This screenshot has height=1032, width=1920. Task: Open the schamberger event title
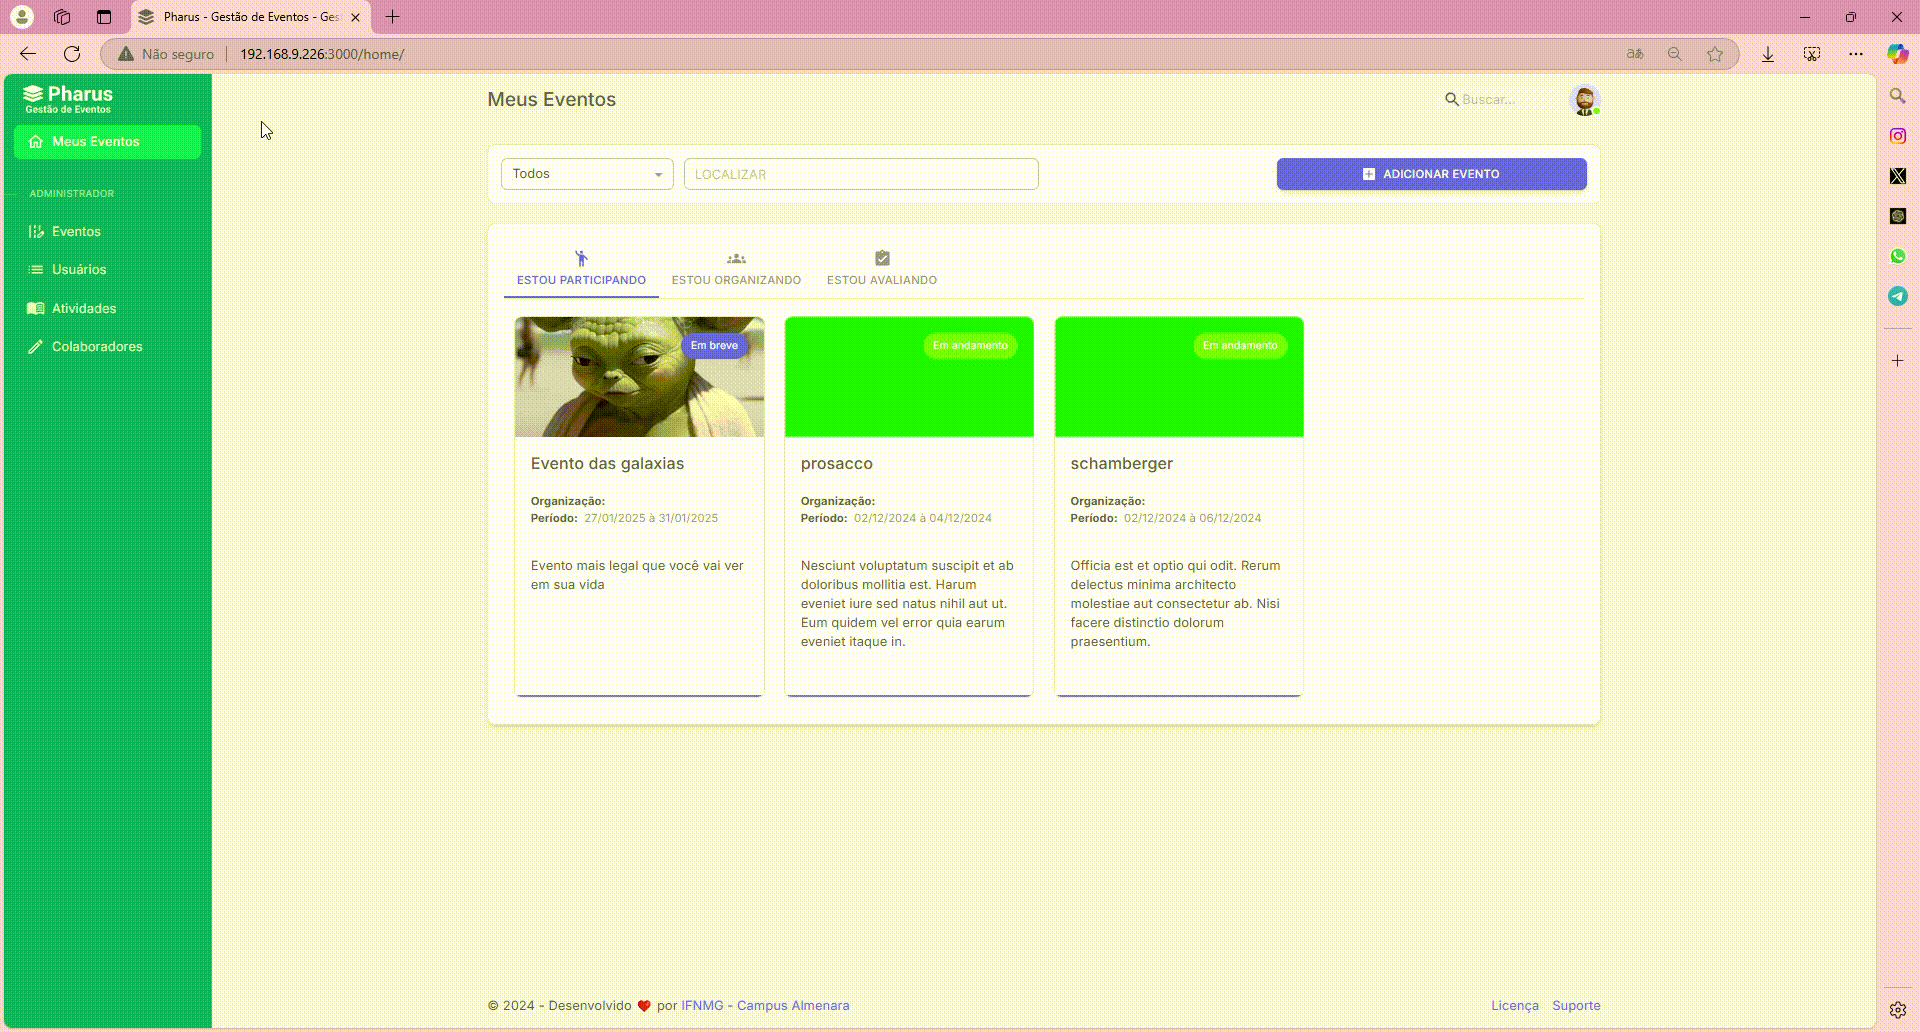point(1122,464)
